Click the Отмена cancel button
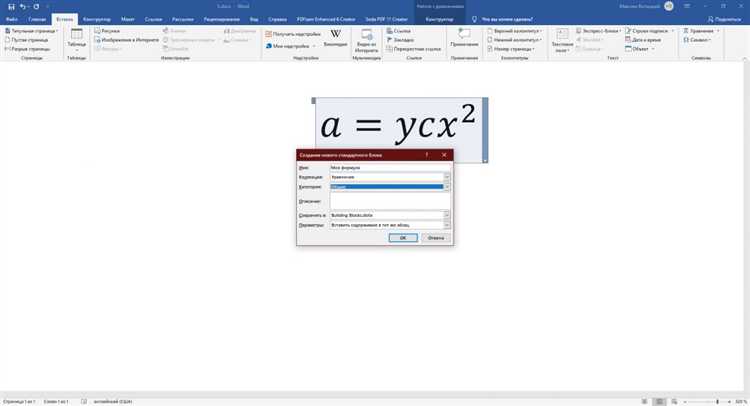The width and height of the screenshot is (750, 406). point(436,238)
